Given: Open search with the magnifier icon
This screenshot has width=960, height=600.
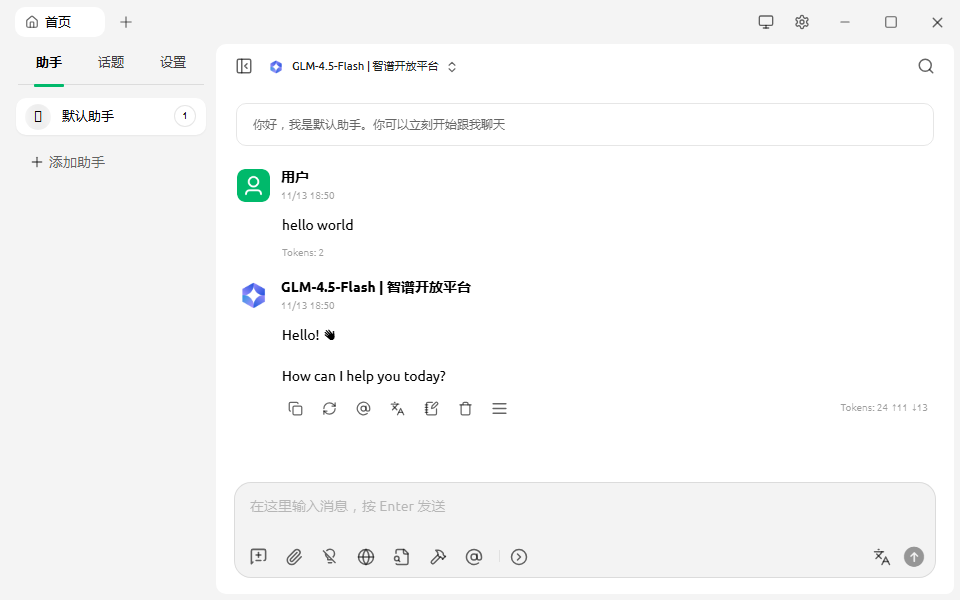Looking at the screenshot, I should [925, 66].
